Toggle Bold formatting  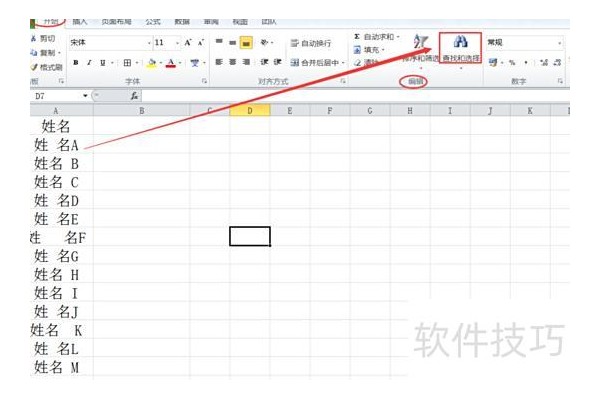click(x=76, y=62)
